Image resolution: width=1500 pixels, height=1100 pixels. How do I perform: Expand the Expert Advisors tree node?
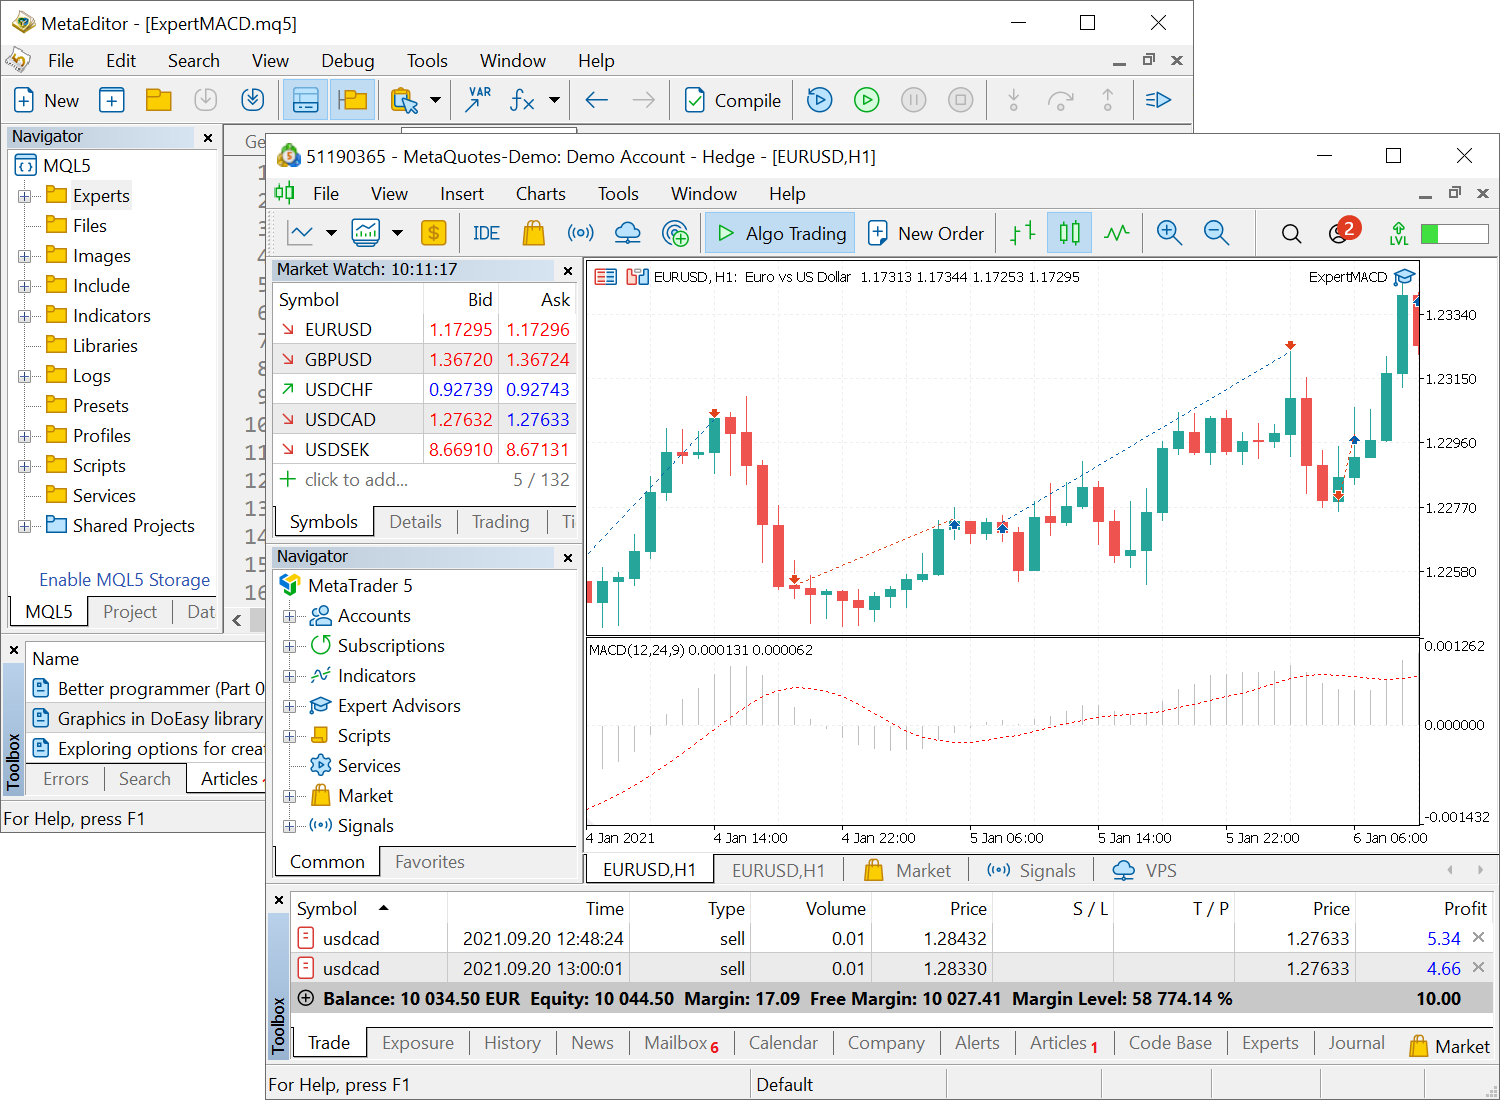290,706
